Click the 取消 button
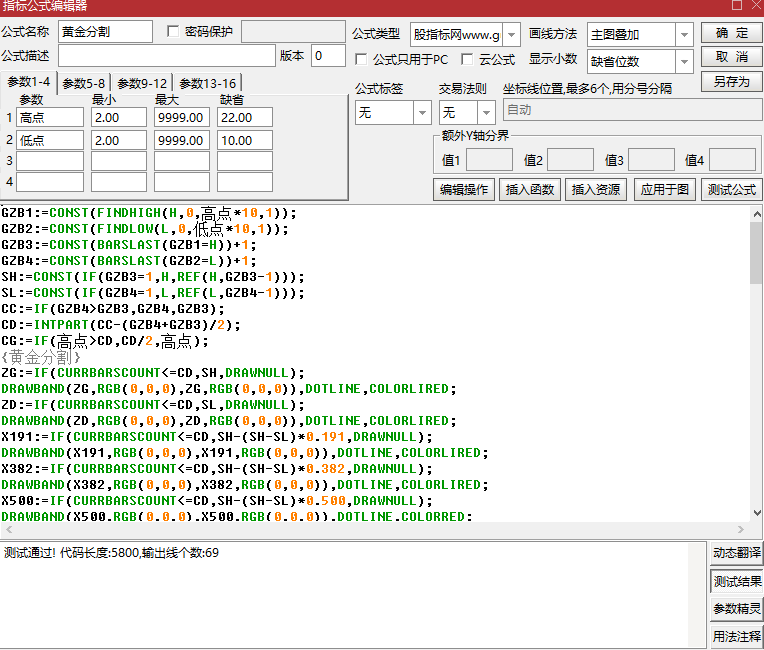 pyautogui.click(x=731, y=57)
